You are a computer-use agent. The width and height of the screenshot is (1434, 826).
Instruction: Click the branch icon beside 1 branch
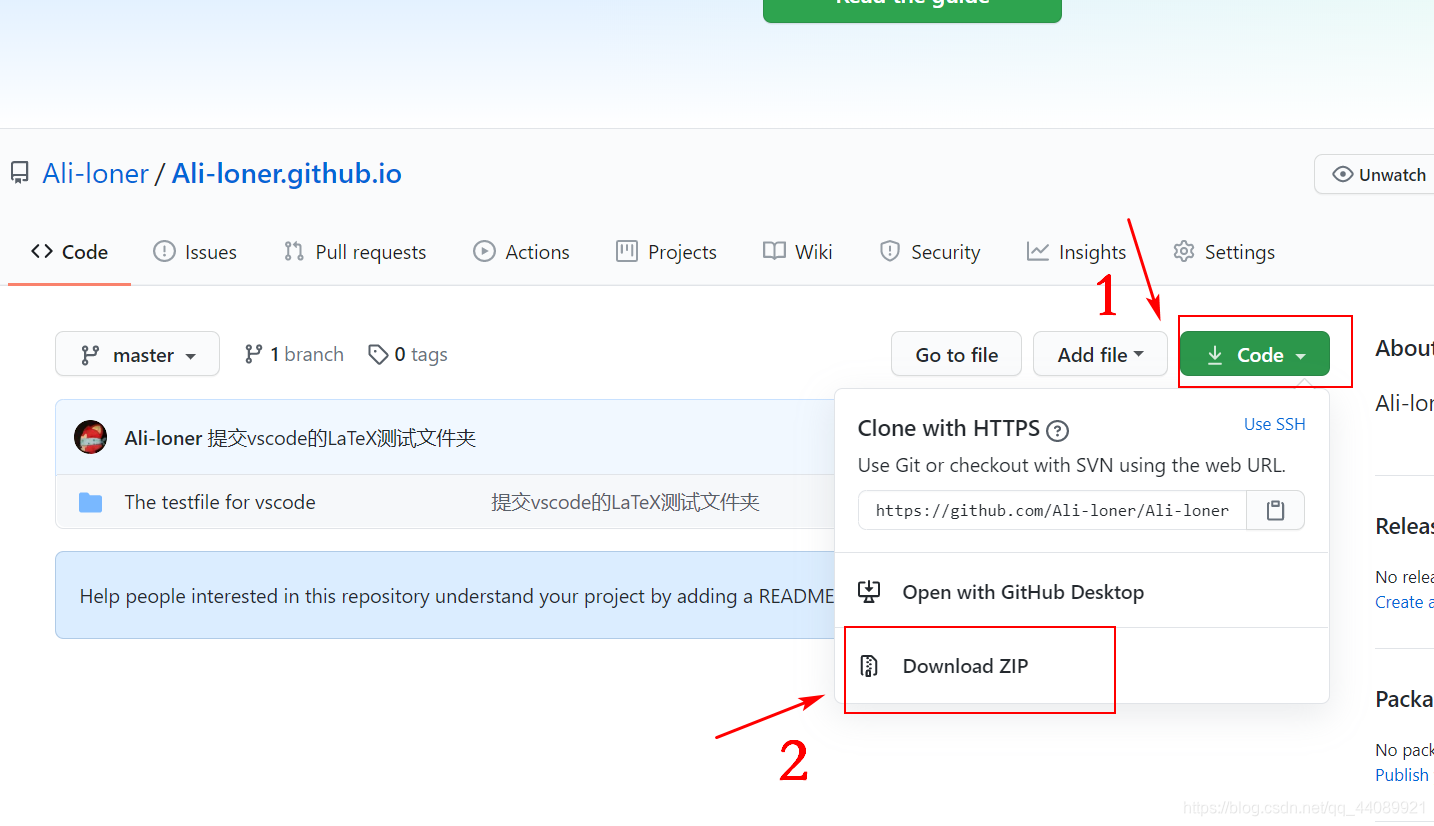pos(254,354)
